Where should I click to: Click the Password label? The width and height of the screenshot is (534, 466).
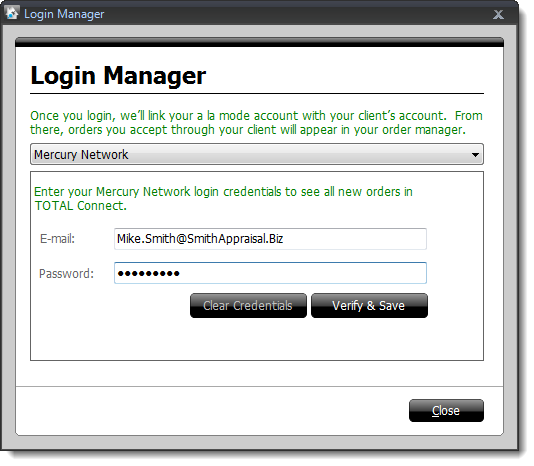66,274
